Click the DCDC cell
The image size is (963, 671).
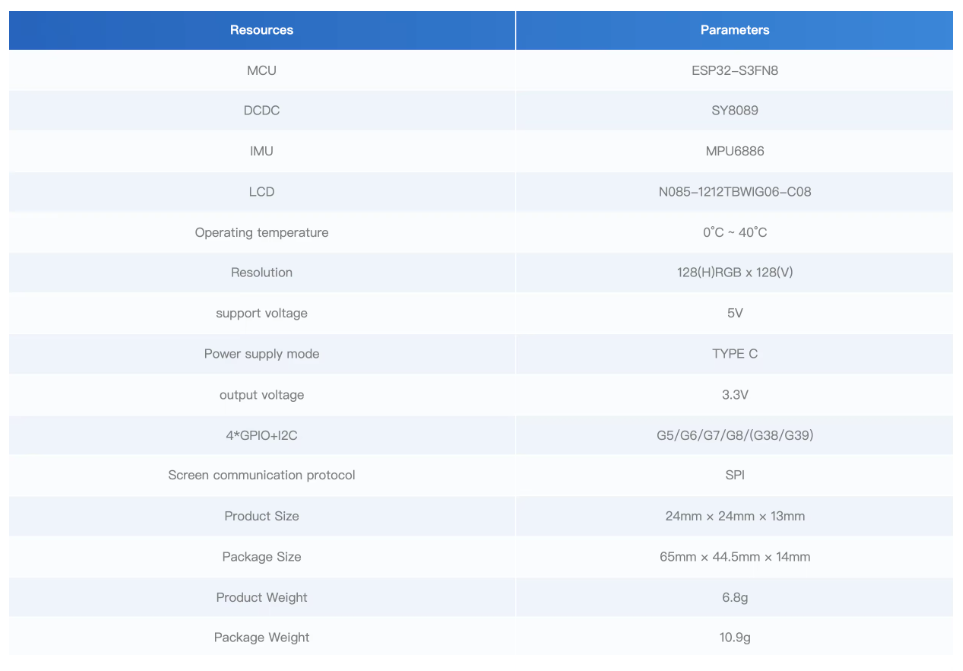coord(262,111)
